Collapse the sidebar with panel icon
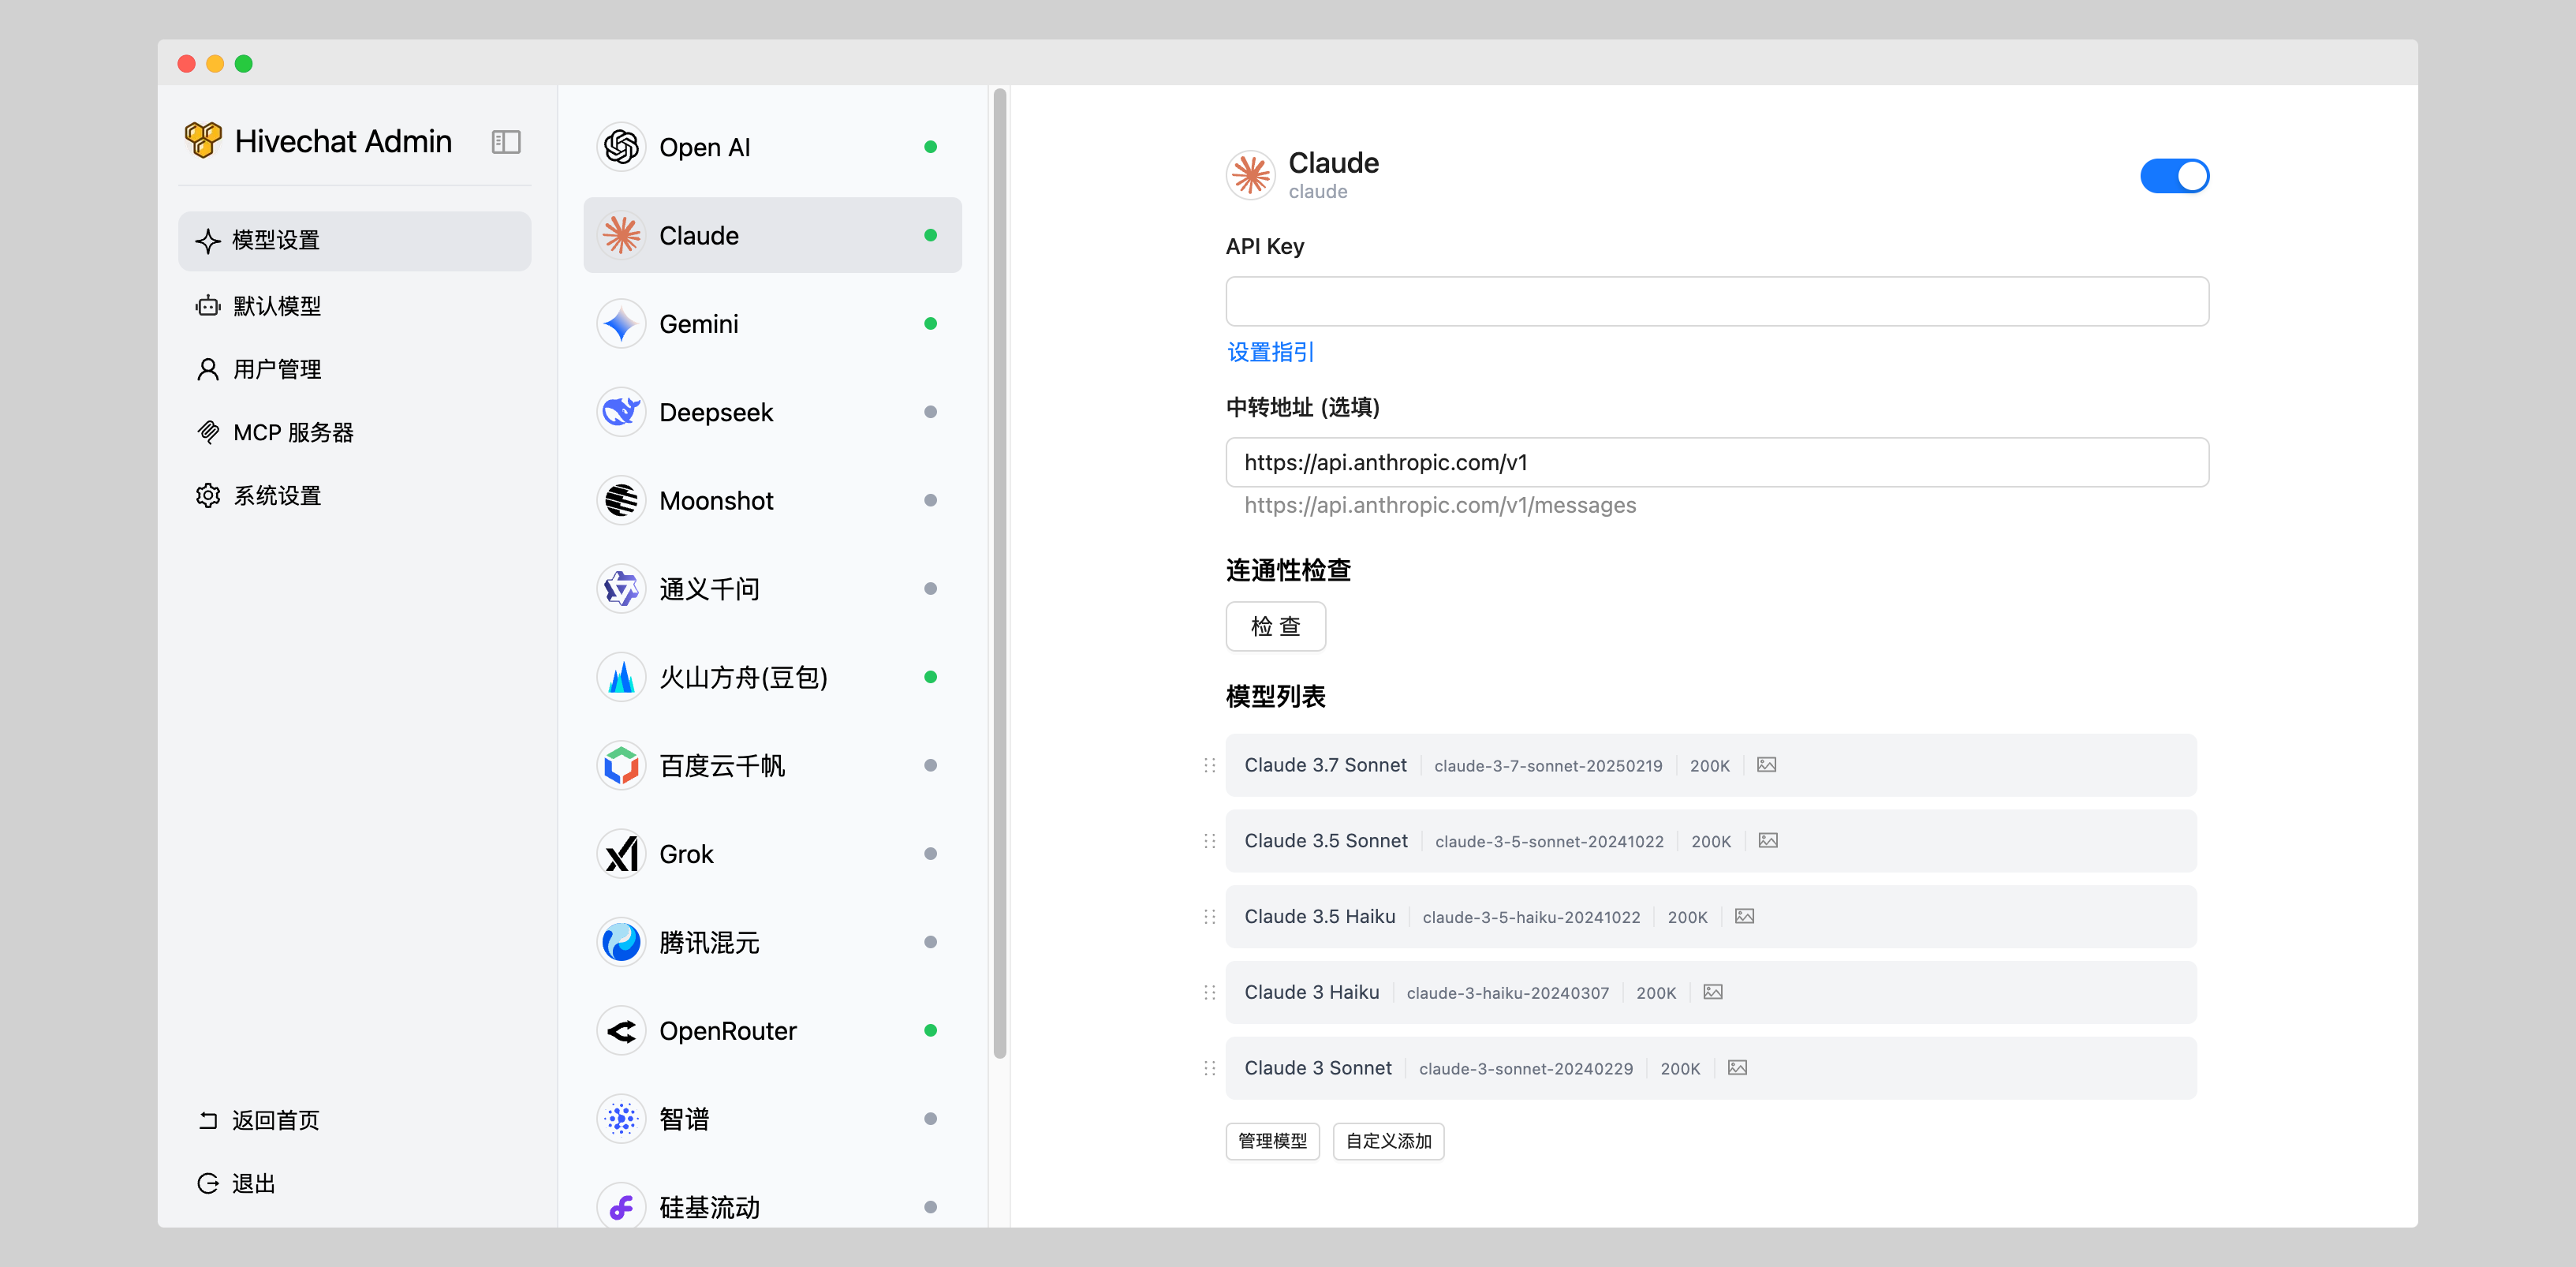The image size is (2576, 1267). click(506, 142)
